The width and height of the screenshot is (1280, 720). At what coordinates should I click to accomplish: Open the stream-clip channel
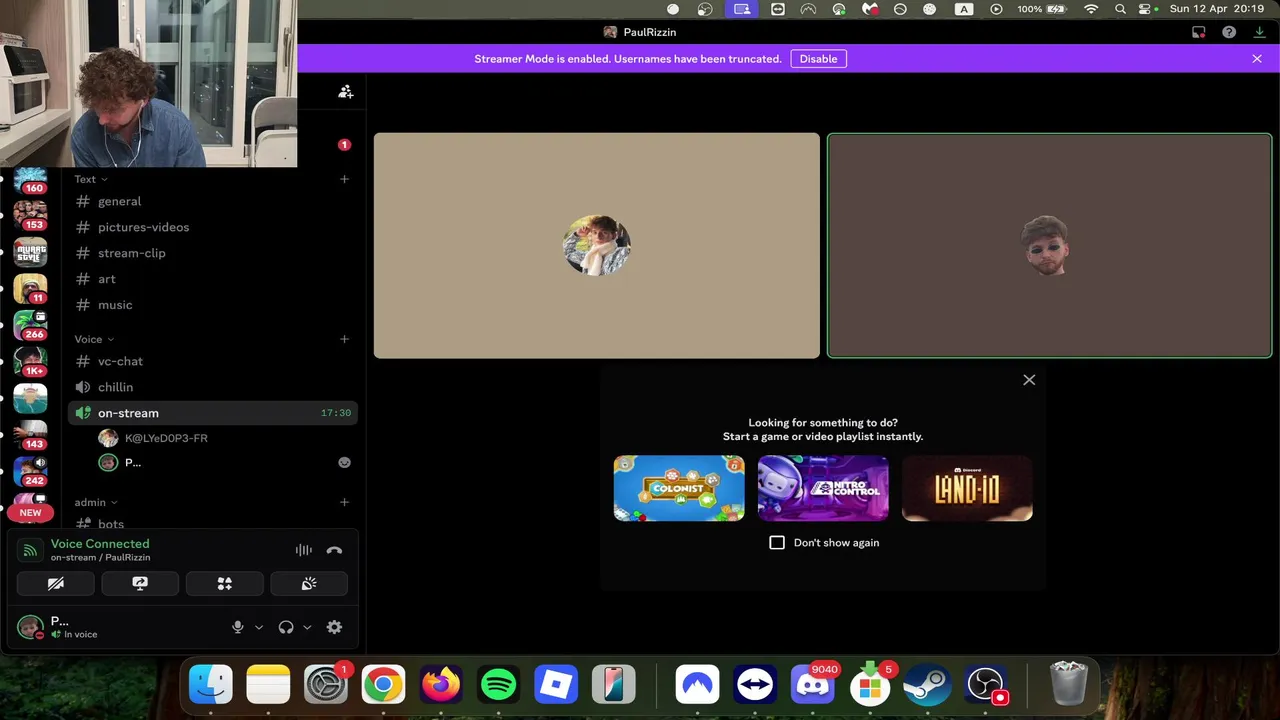click(213, 253)
